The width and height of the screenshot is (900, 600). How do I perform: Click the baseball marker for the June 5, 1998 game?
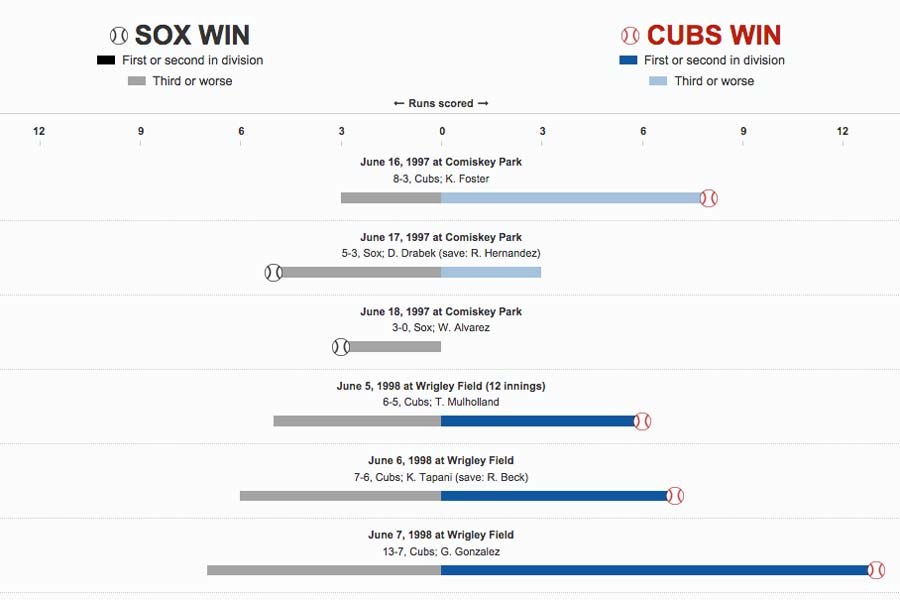[x=642, y=421]
